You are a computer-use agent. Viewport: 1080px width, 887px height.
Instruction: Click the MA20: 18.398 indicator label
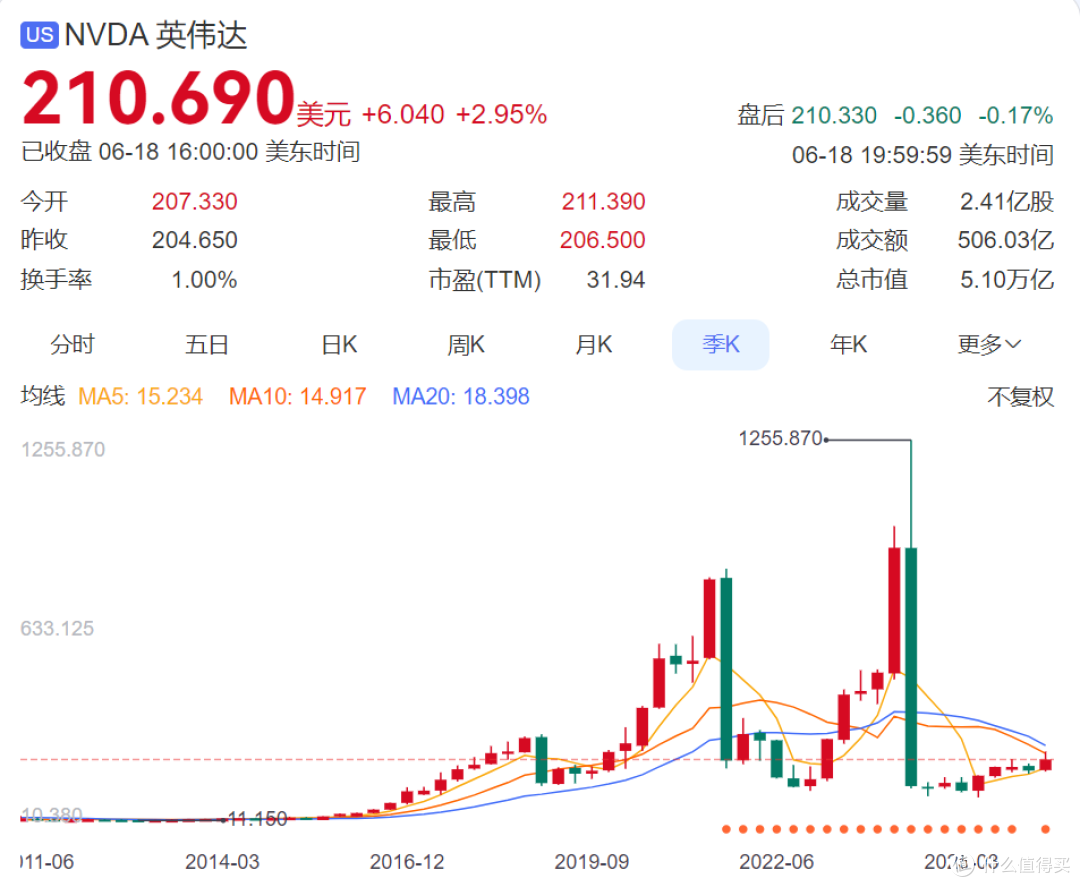click(x=461, y=397)
